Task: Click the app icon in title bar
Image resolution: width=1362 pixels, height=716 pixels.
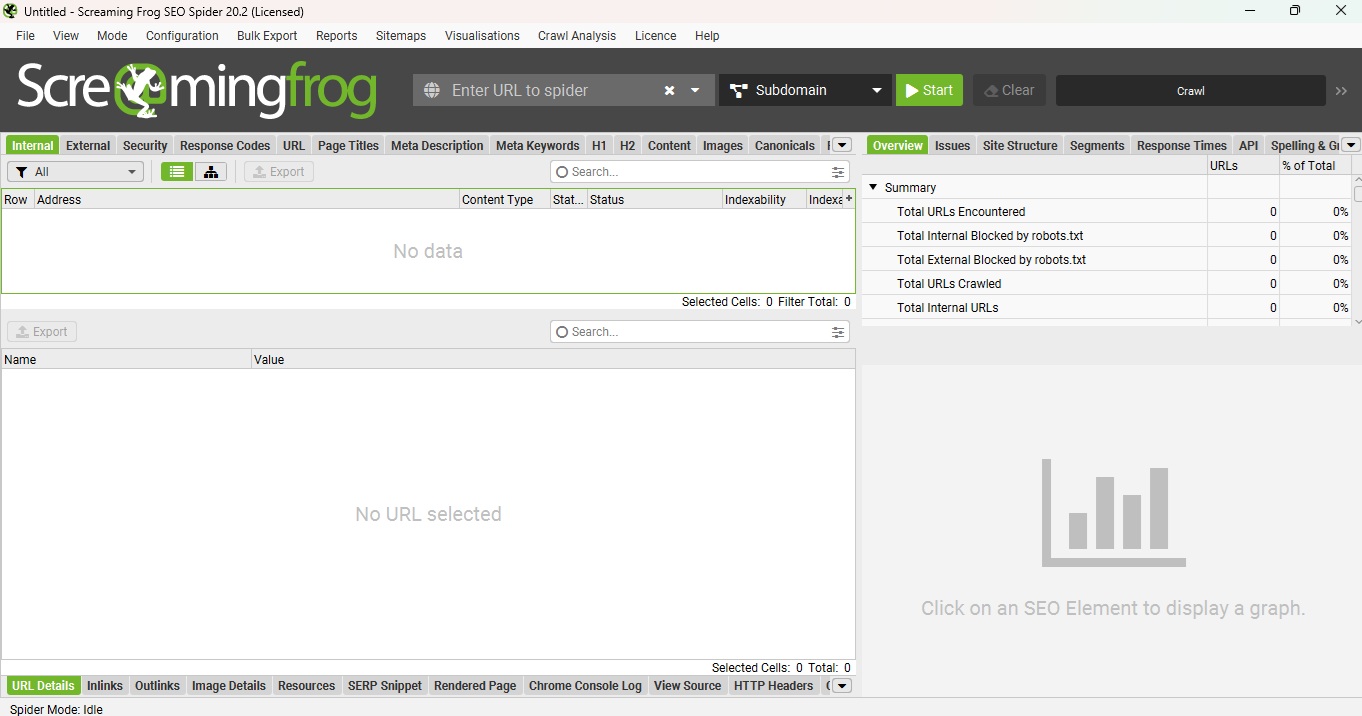Action: click(11, 11)
